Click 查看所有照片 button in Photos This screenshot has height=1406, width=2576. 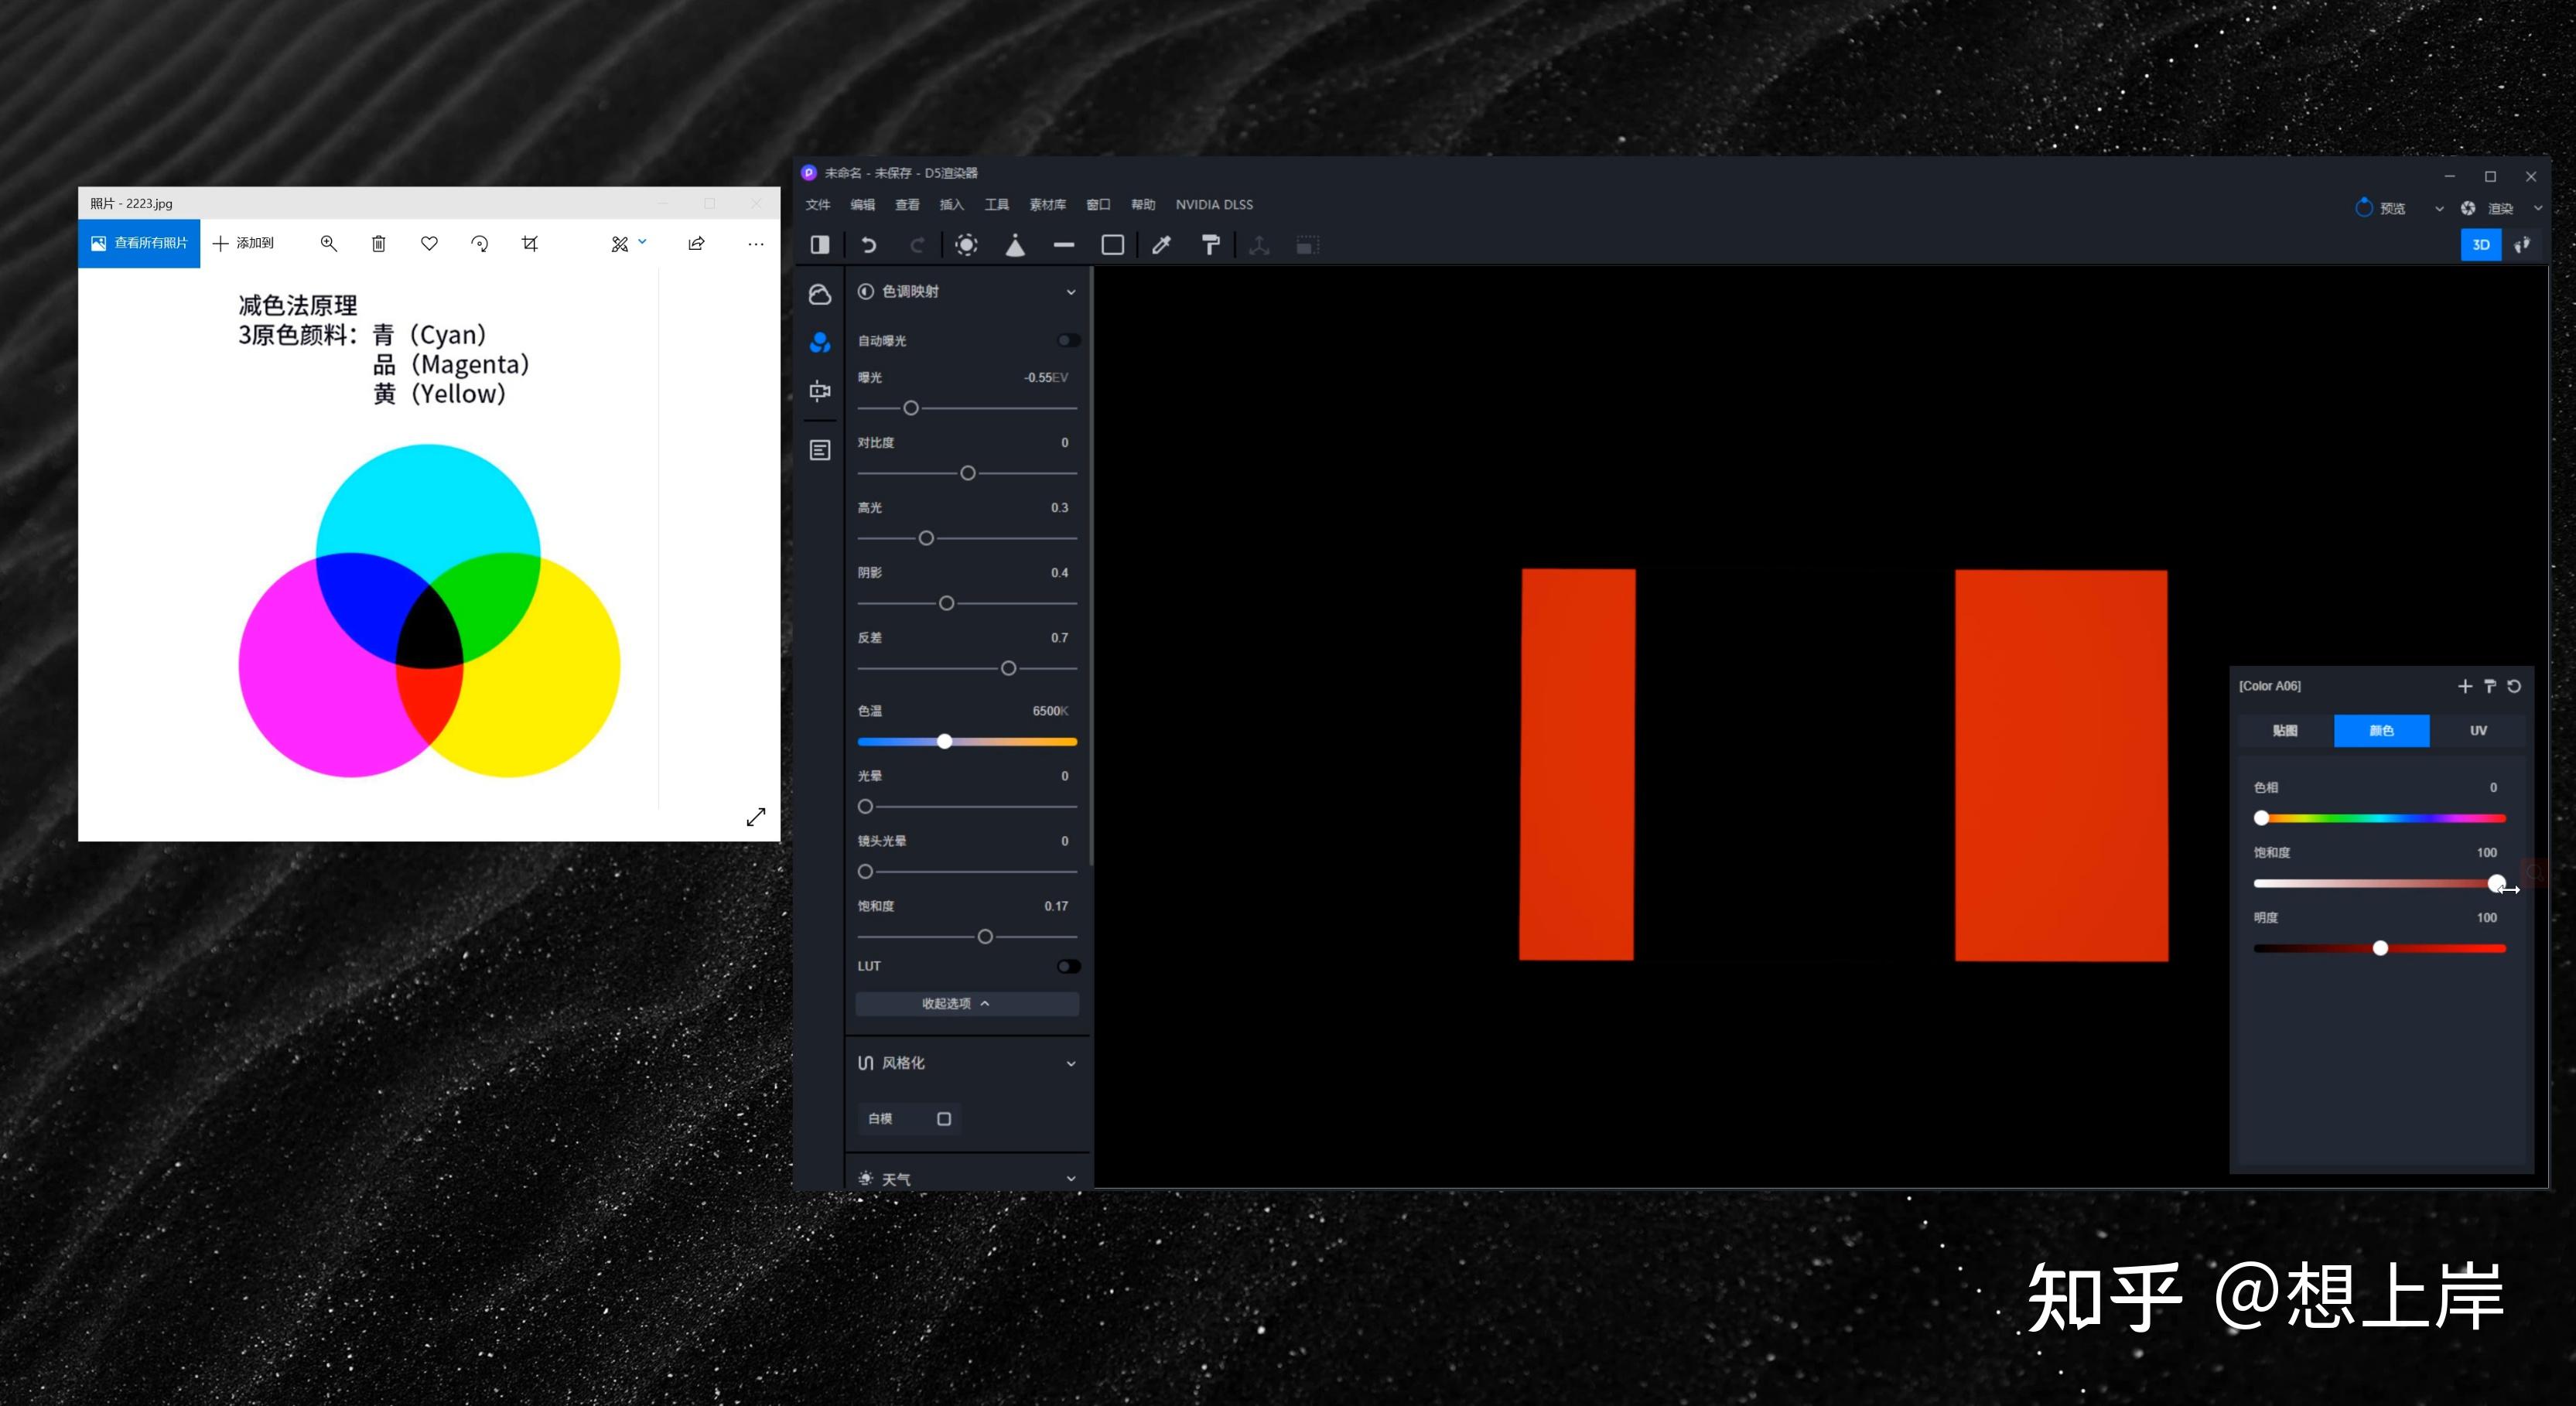tap(139, 243)
